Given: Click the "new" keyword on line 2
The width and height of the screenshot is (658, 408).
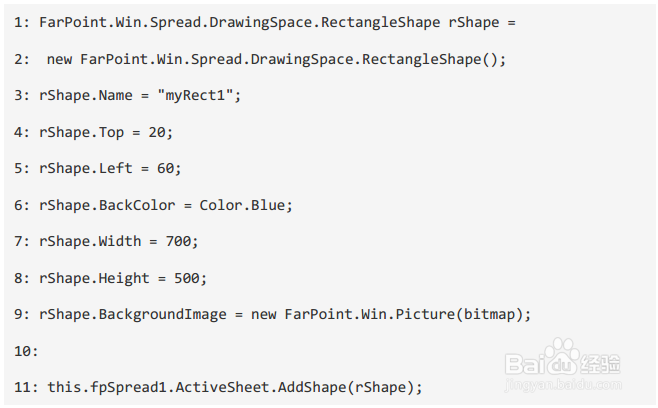Looking at the screenshot, I should pos(60,59).
